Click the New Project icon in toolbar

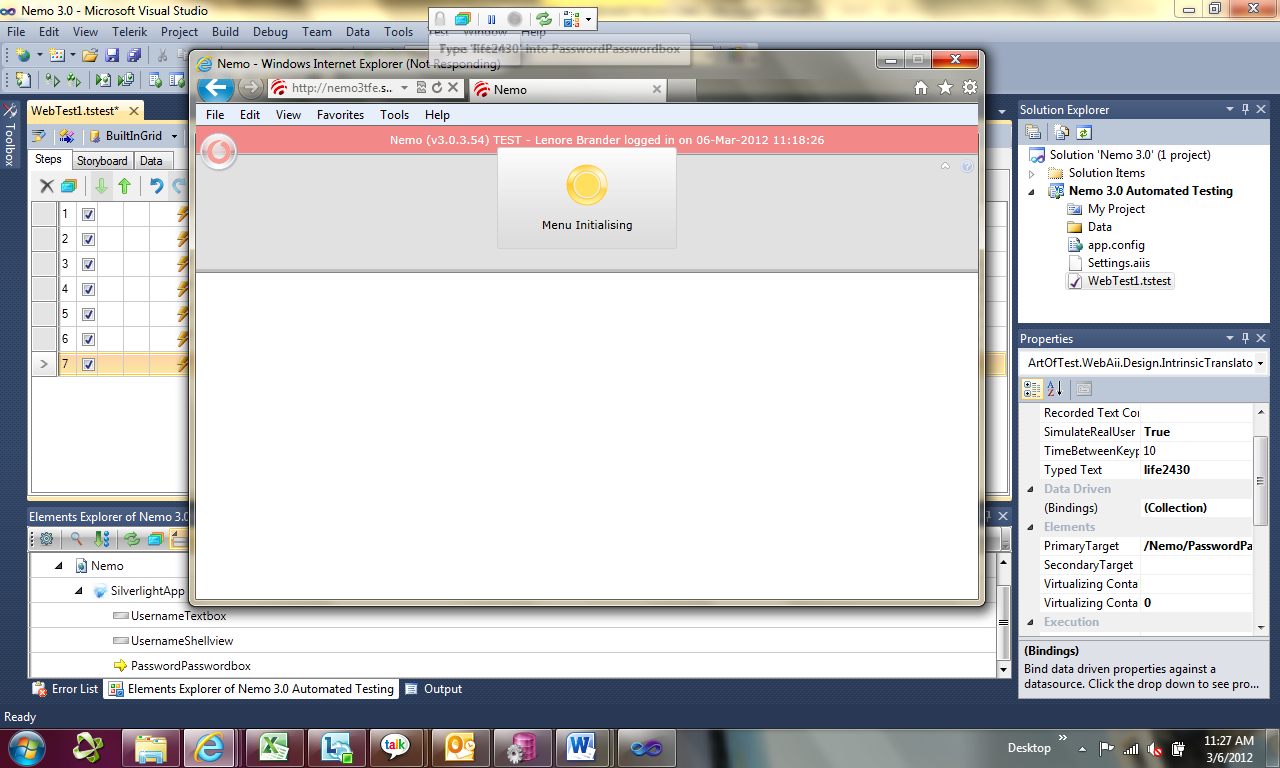[x=23, y=55]
